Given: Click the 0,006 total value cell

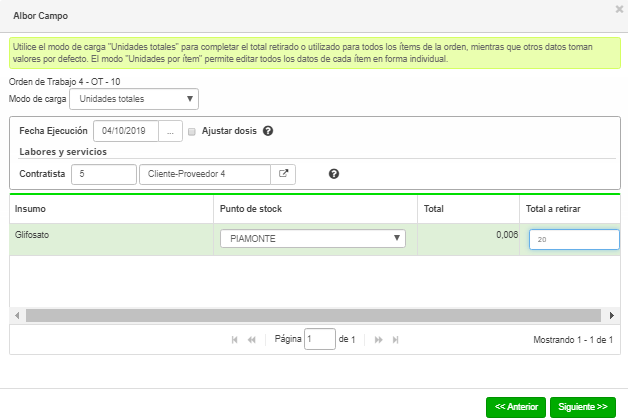Looking at the screenshot, I should (x=469, y=240).
